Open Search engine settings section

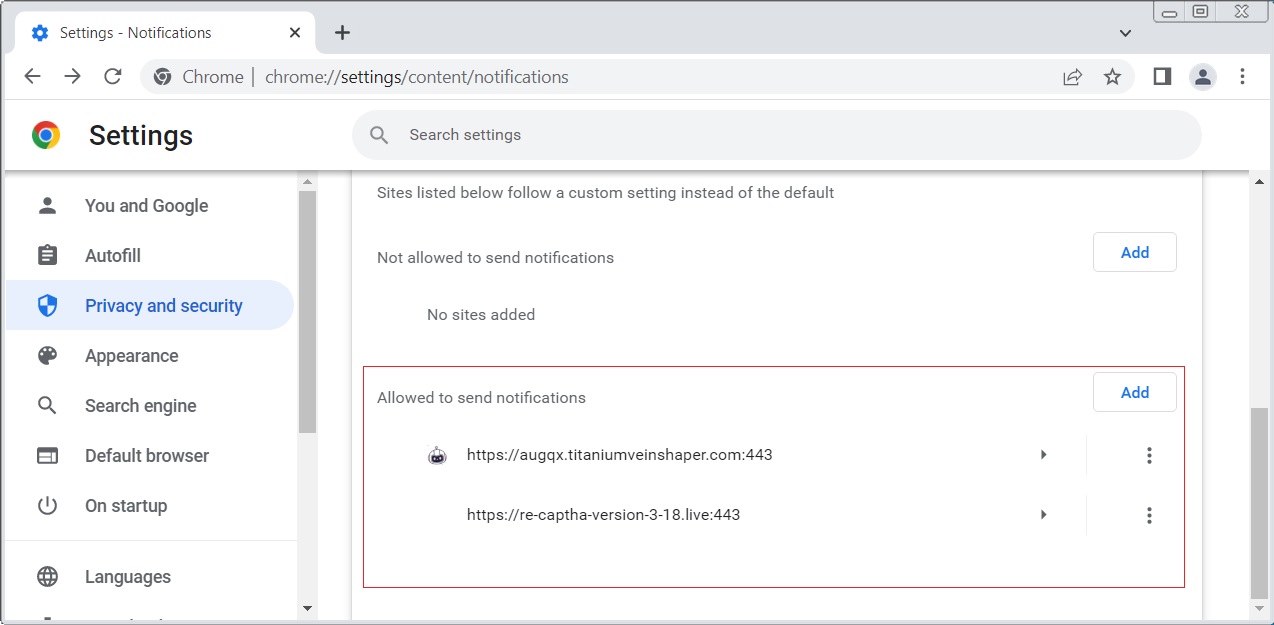(x=150, y=406)
